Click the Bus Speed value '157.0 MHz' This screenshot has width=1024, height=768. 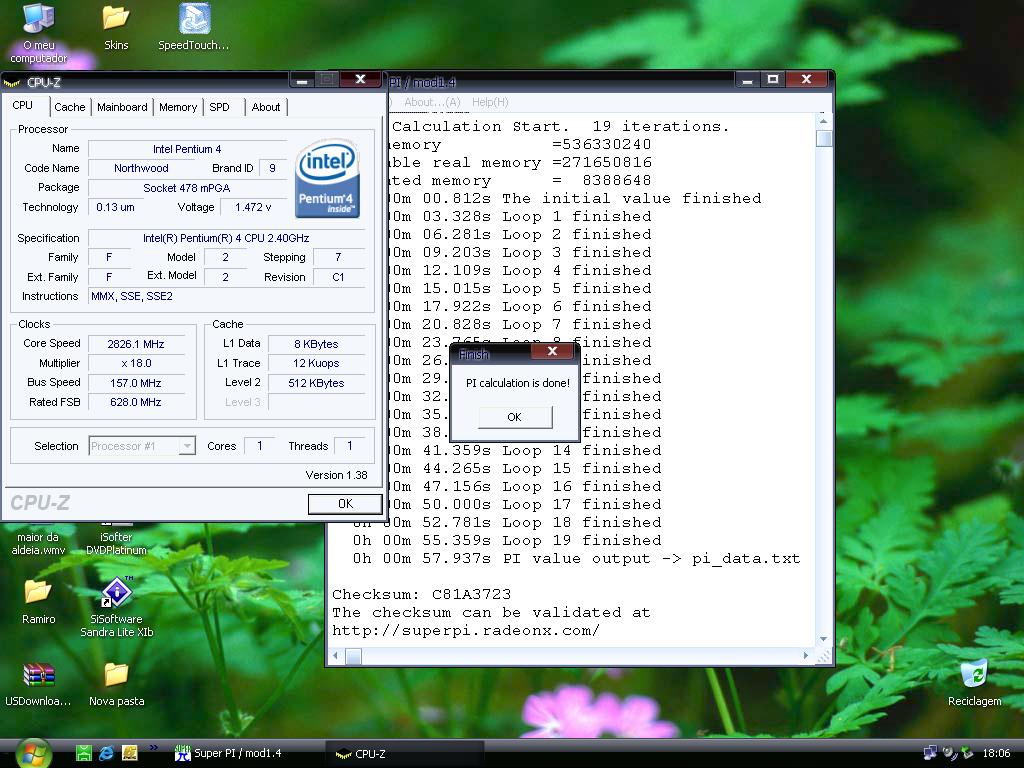136,383
